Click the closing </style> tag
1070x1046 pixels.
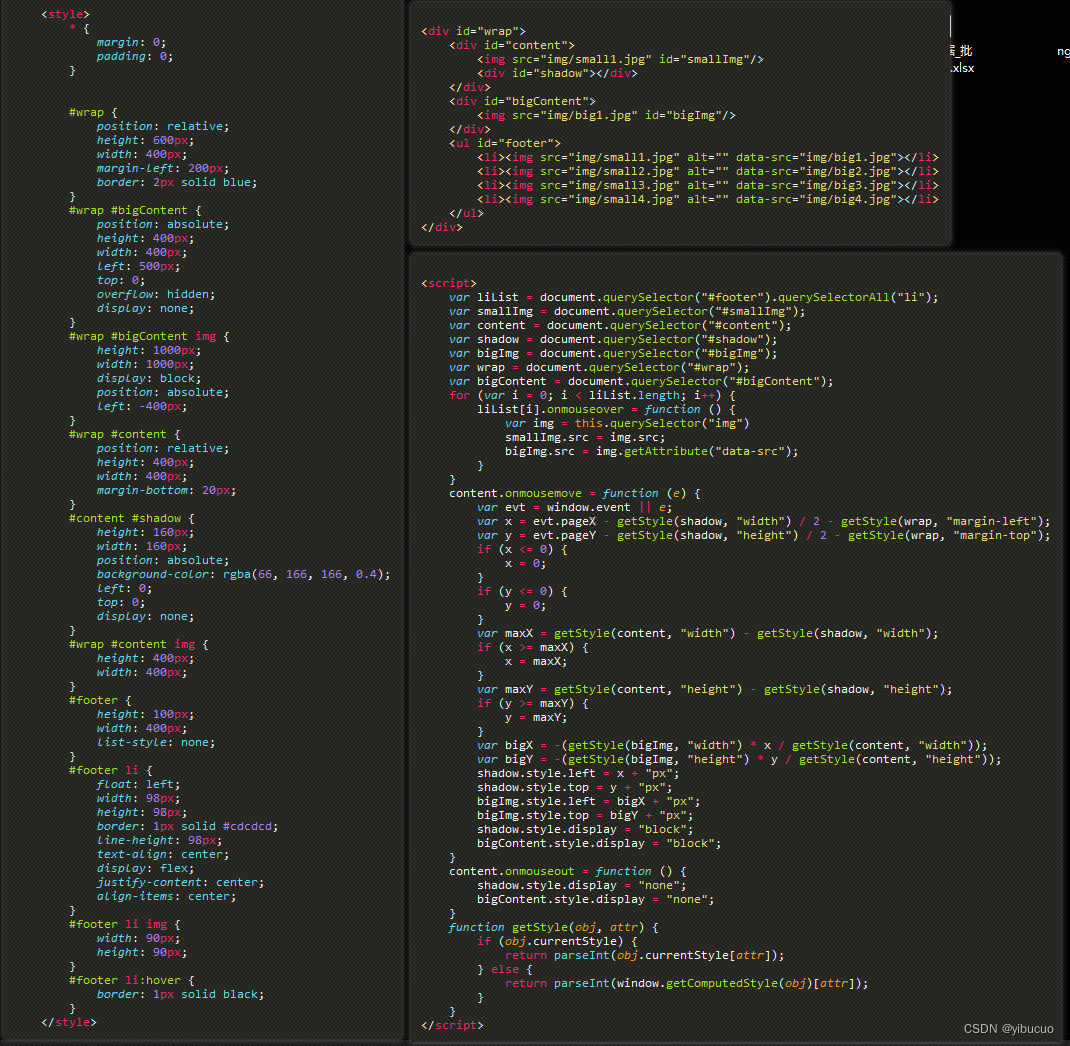click(x=69, y=1022)
